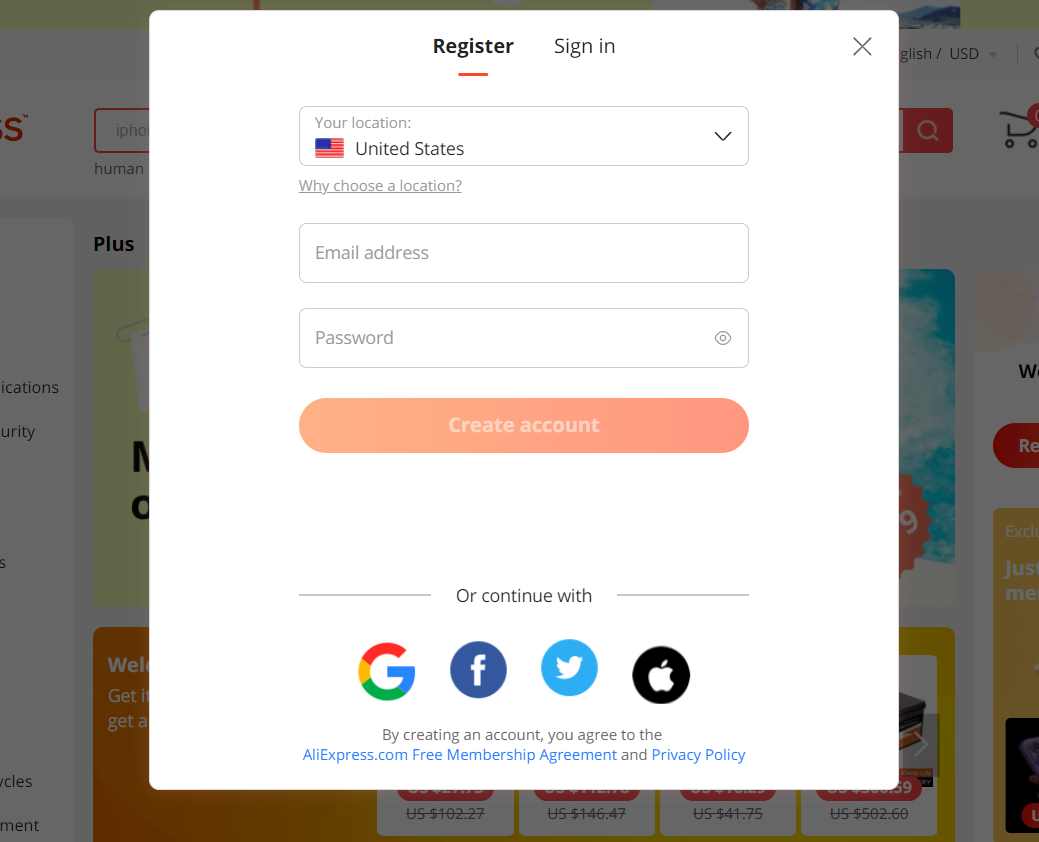
Task: Open the language and USD currency dropdown
Action: (948, 54)
